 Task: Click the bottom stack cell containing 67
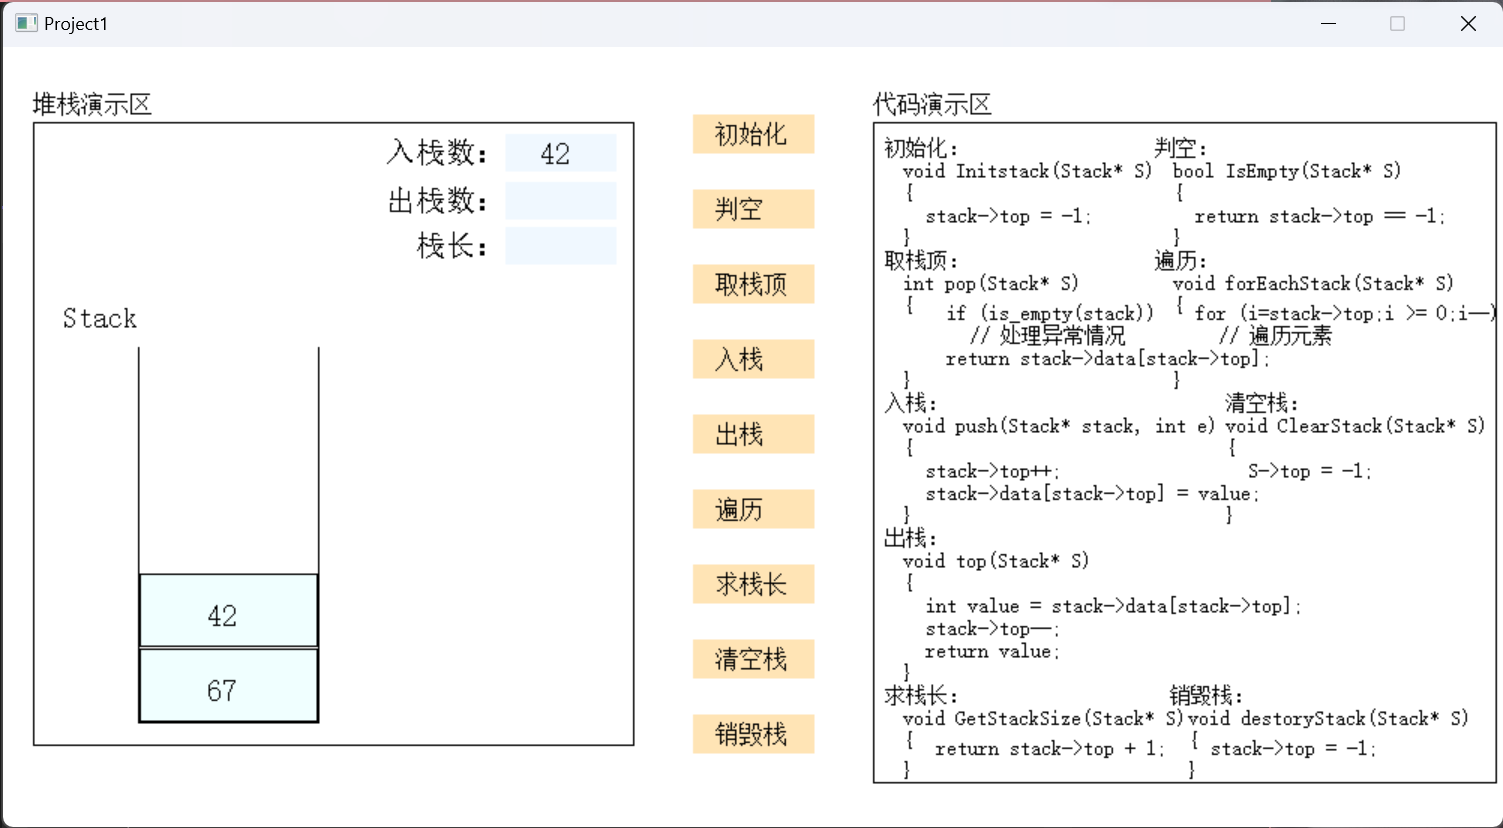(x=228, y=686)
